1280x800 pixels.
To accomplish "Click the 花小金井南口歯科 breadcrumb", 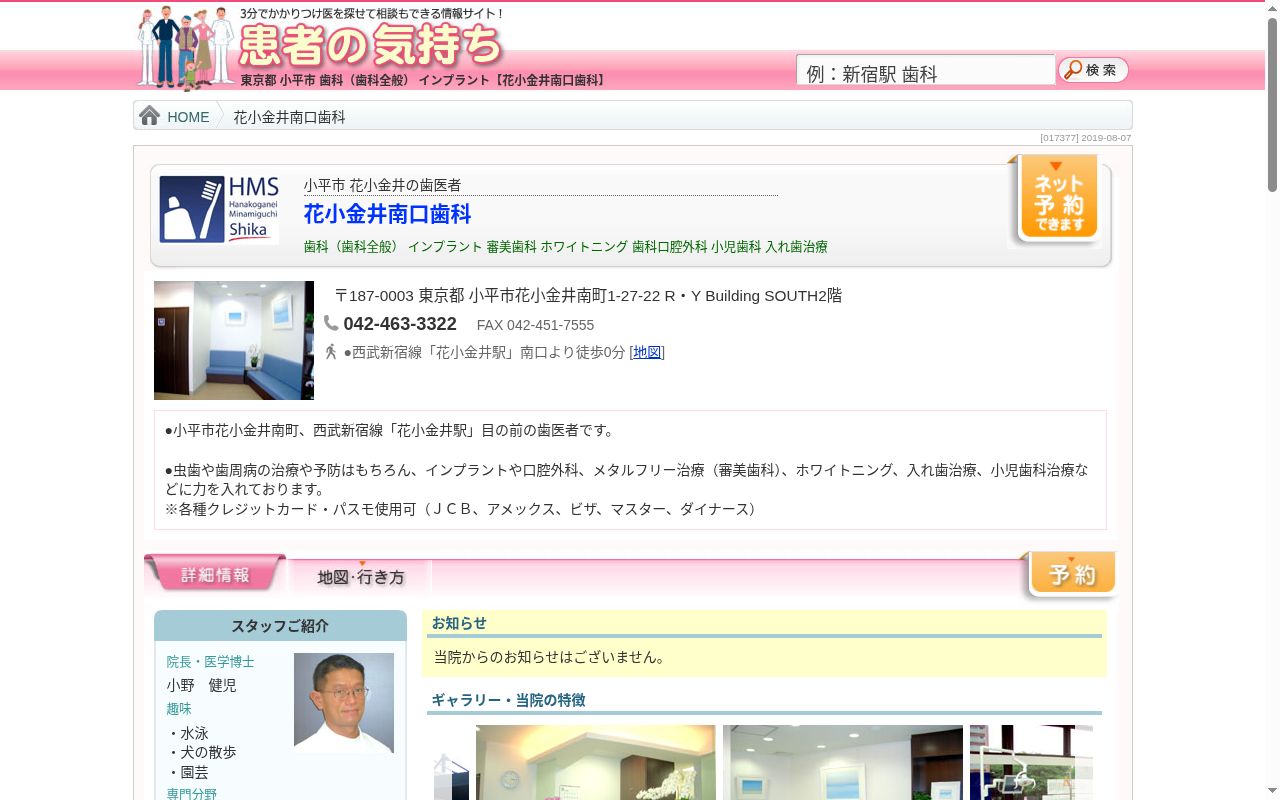I will (x=289, y=117).
